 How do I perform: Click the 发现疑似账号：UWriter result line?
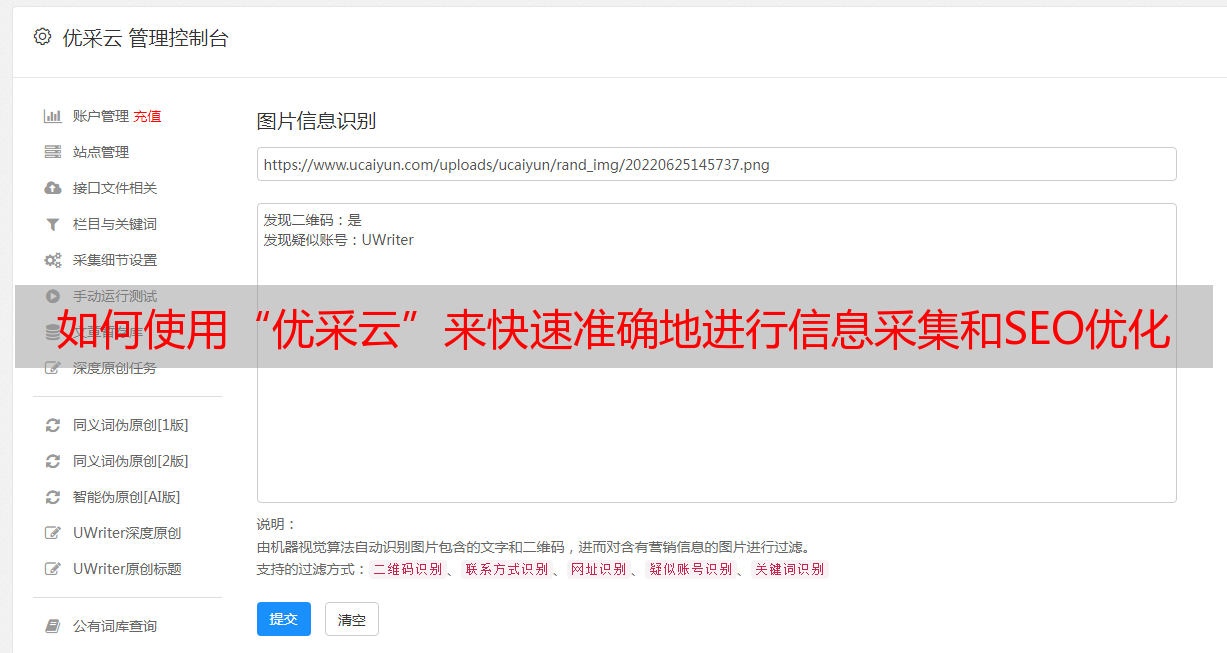click(338, 240)
